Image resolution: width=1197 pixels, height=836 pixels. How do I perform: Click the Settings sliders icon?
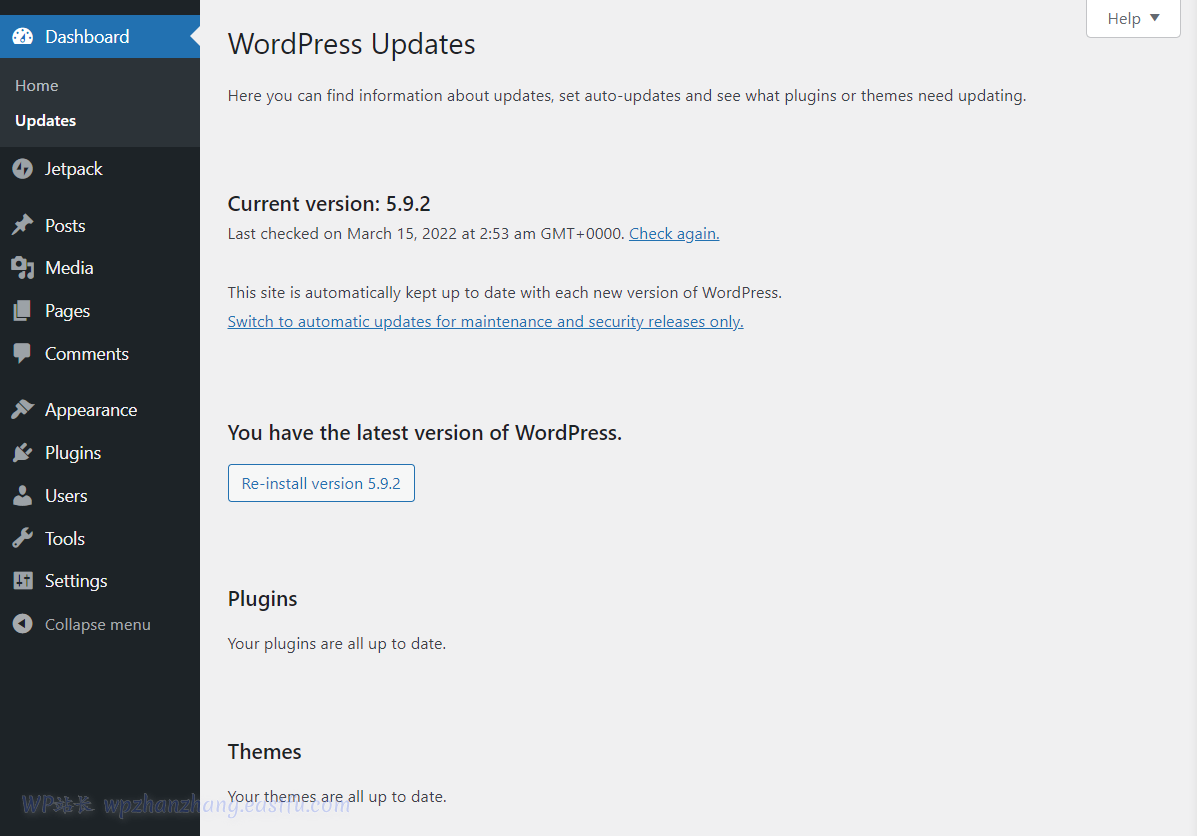pyautogui.click(x=22, y=581)
